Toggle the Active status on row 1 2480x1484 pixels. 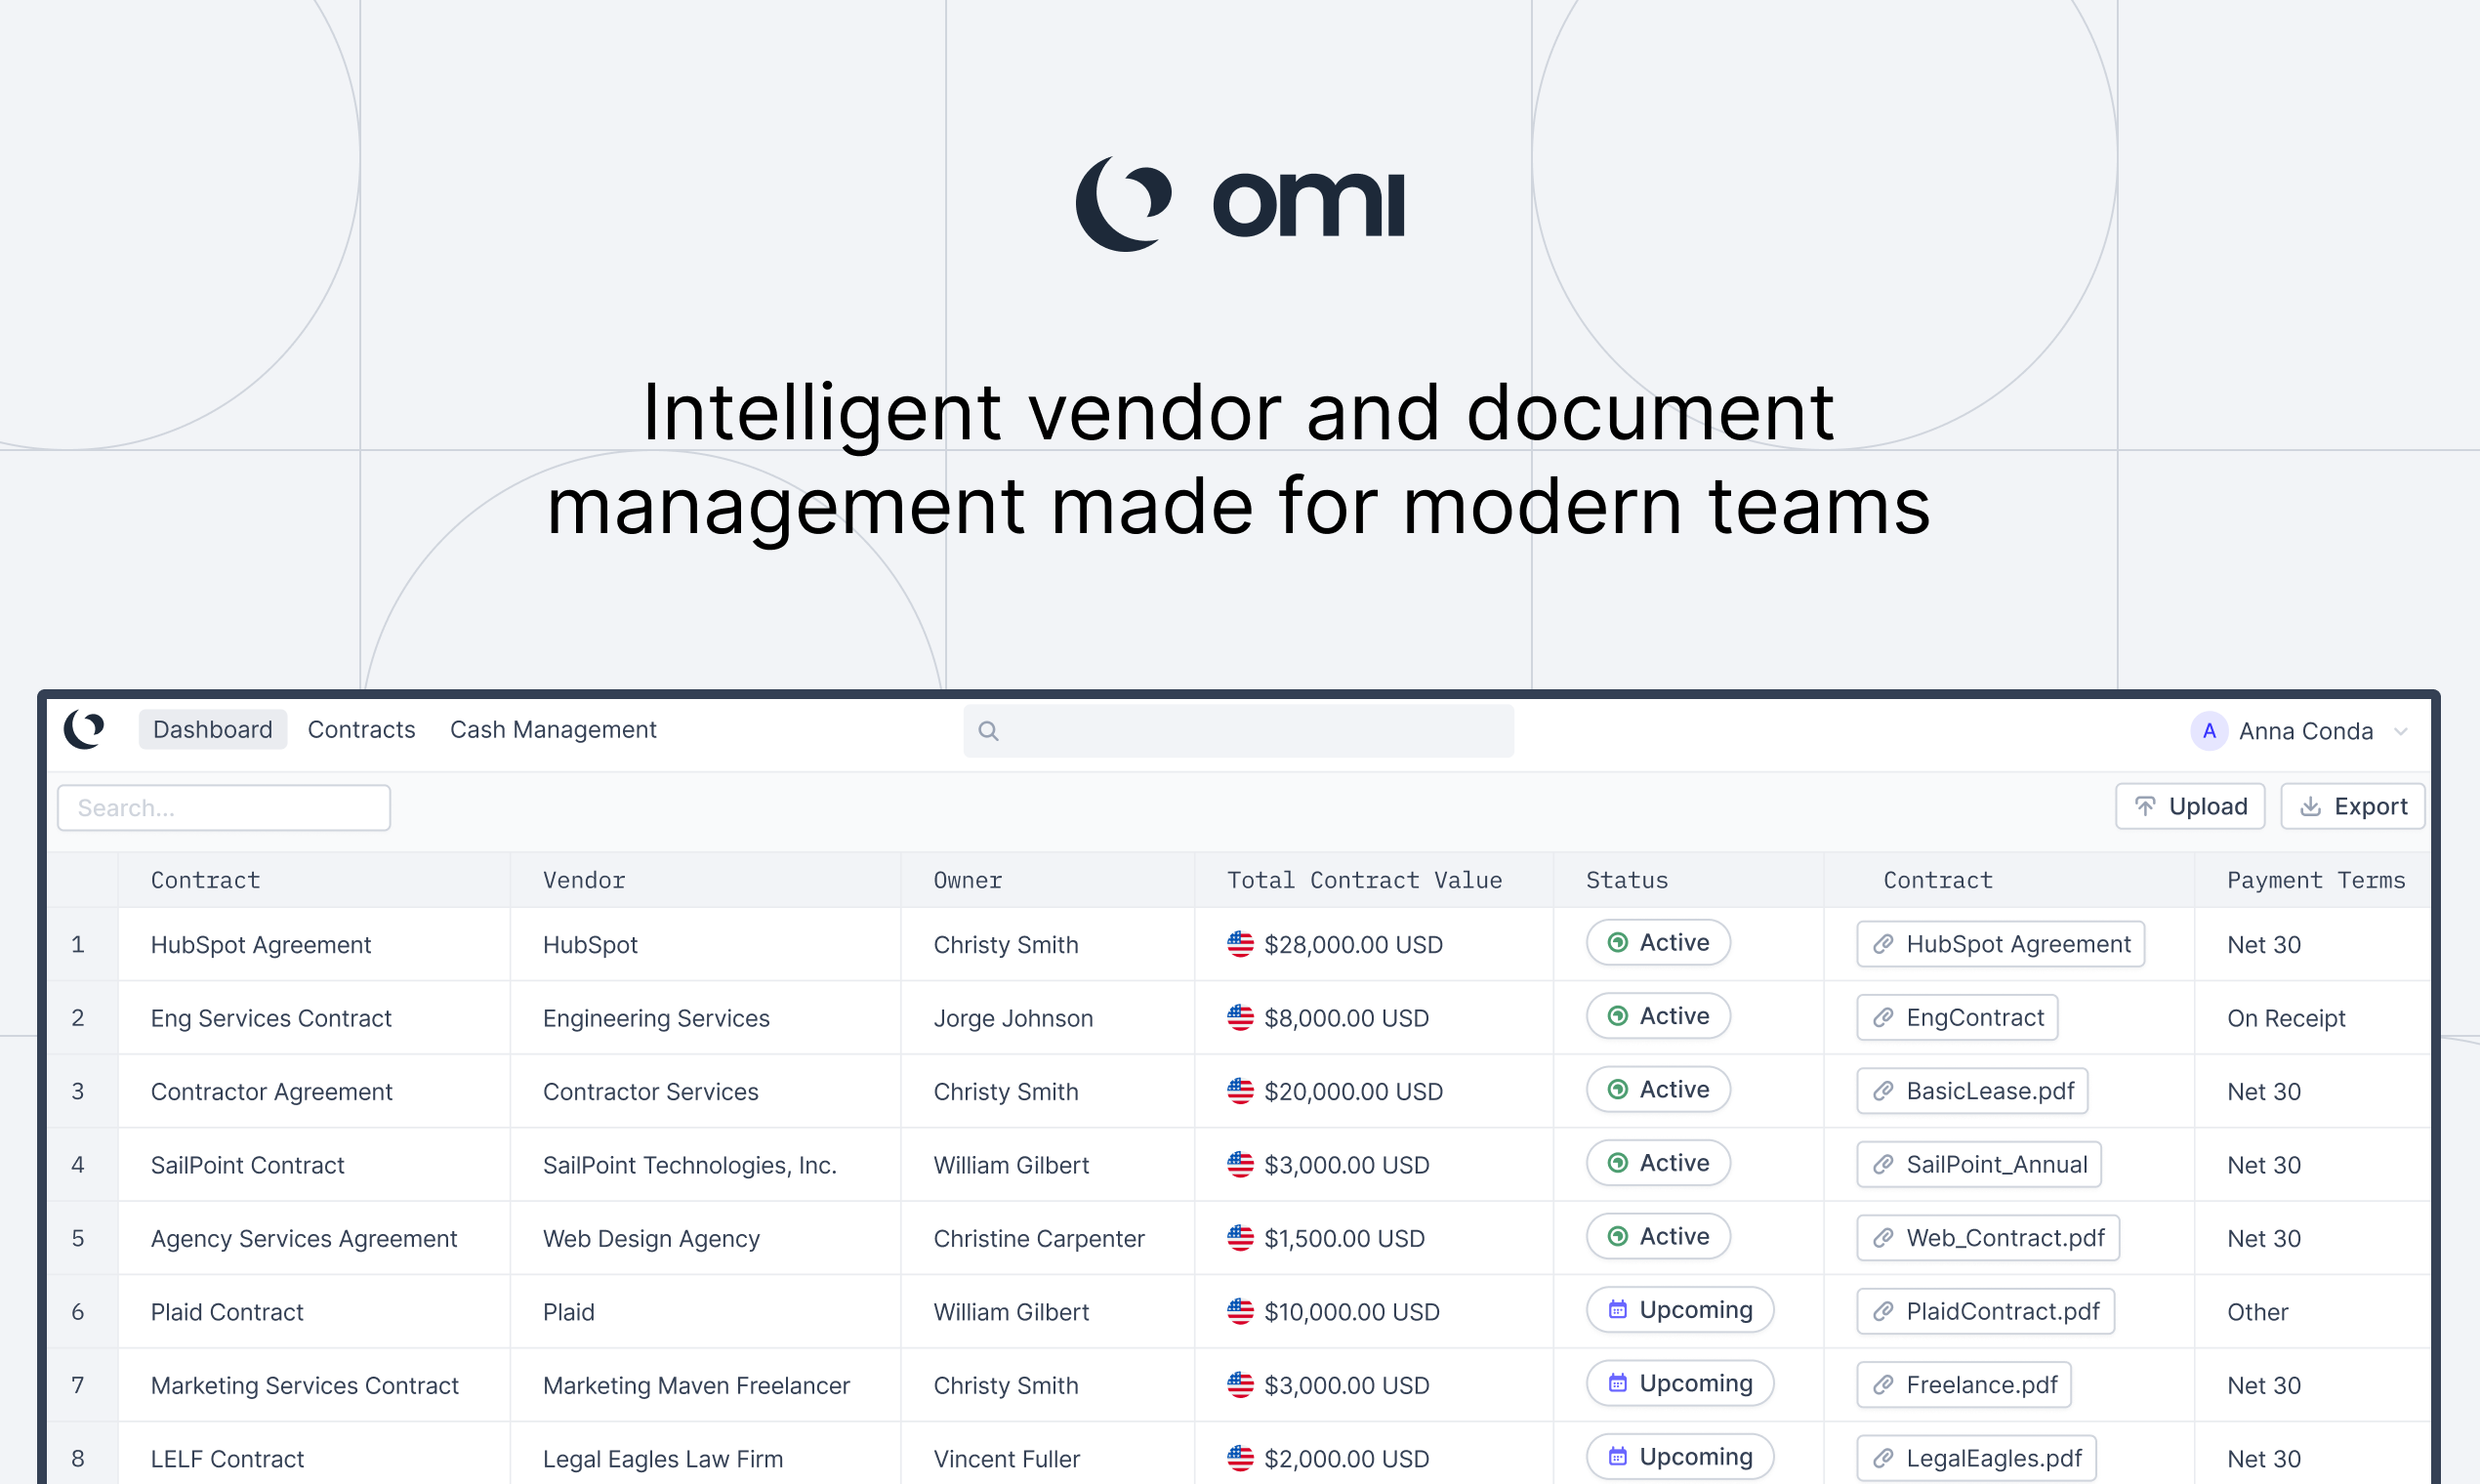(1652, 943)
